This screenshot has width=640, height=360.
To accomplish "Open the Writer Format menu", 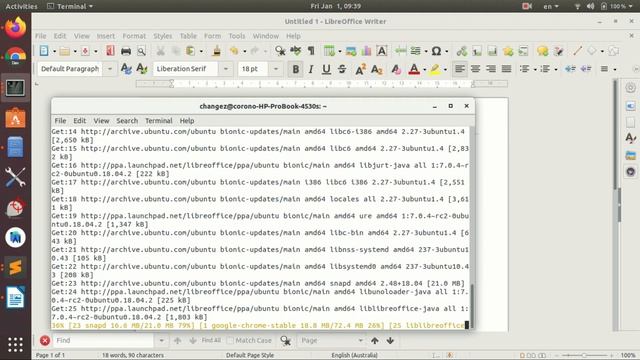I will (x=134, y=36).
